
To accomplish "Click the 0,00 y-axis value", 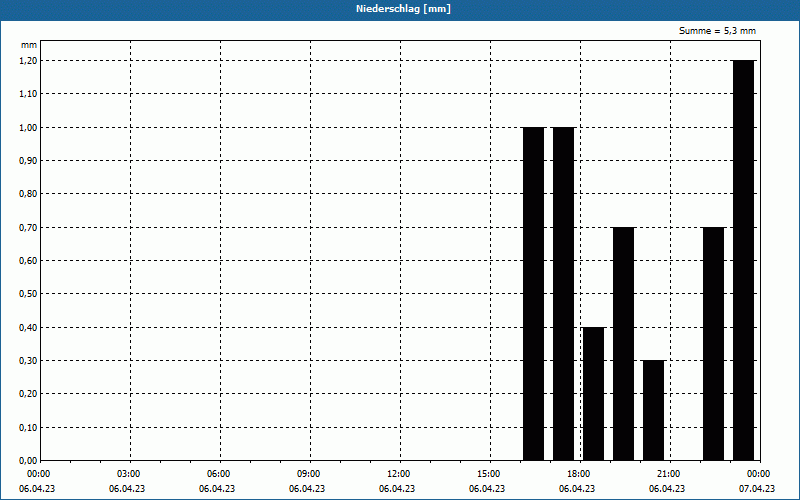I will coord(28,461).
